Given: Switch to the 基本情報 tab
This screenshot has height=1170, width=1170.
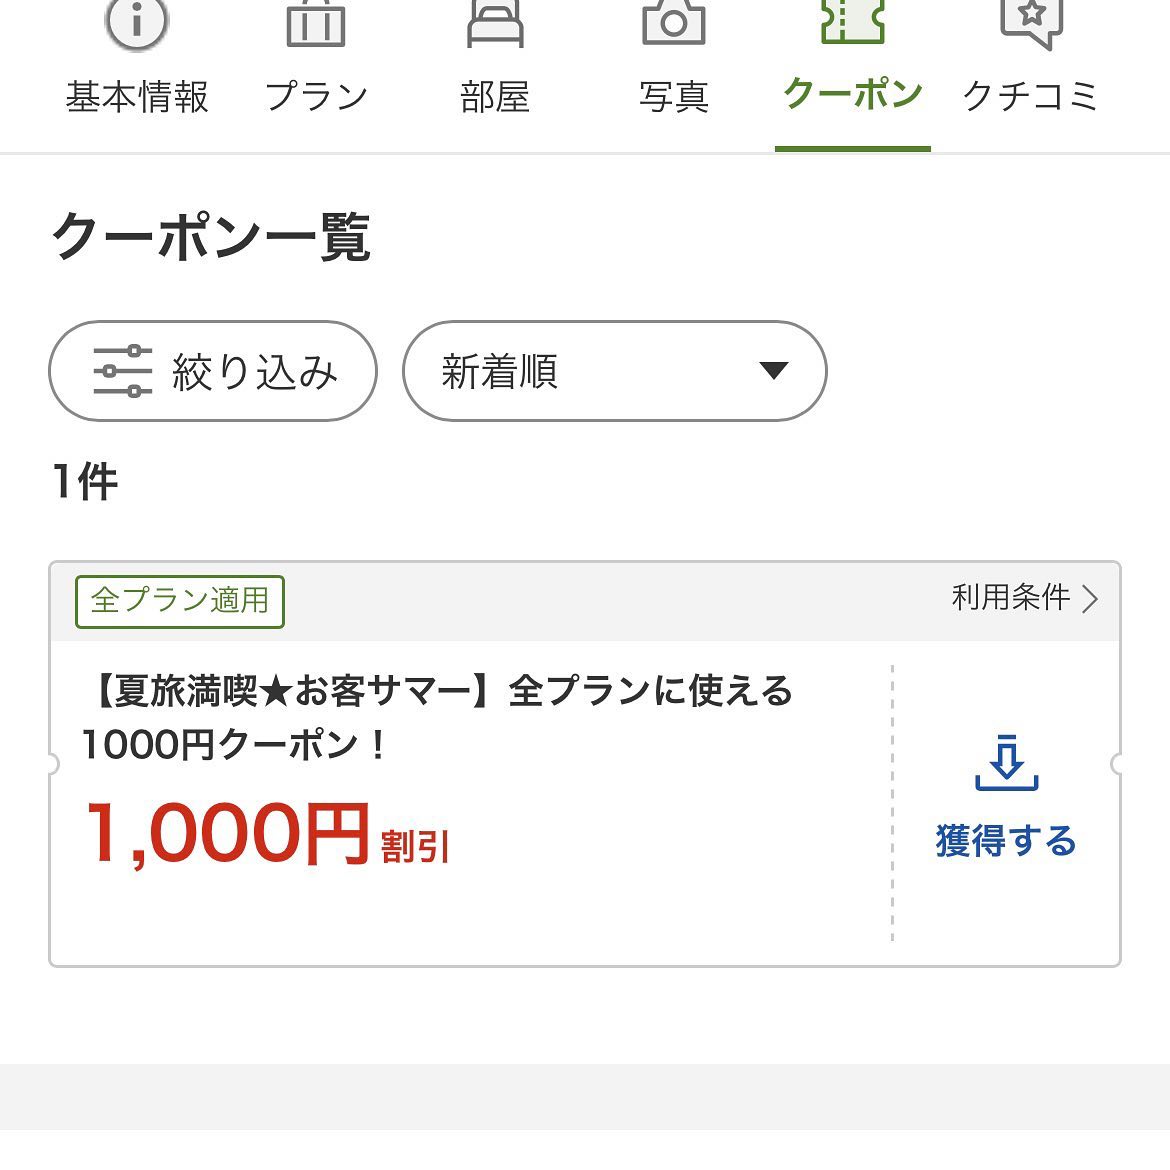Looking at the screenshot, I should (137, 97).
